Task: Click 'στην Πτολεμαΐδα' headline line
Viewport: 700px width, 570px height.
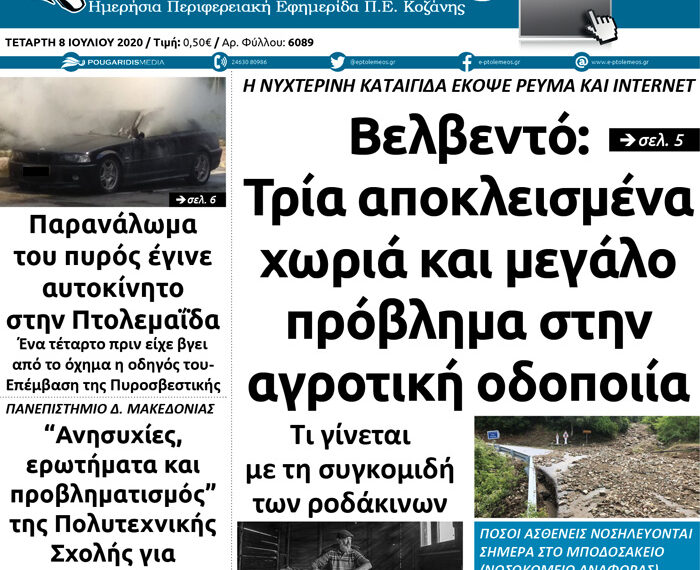Action: pyautogui.click(x=113, y=320)
